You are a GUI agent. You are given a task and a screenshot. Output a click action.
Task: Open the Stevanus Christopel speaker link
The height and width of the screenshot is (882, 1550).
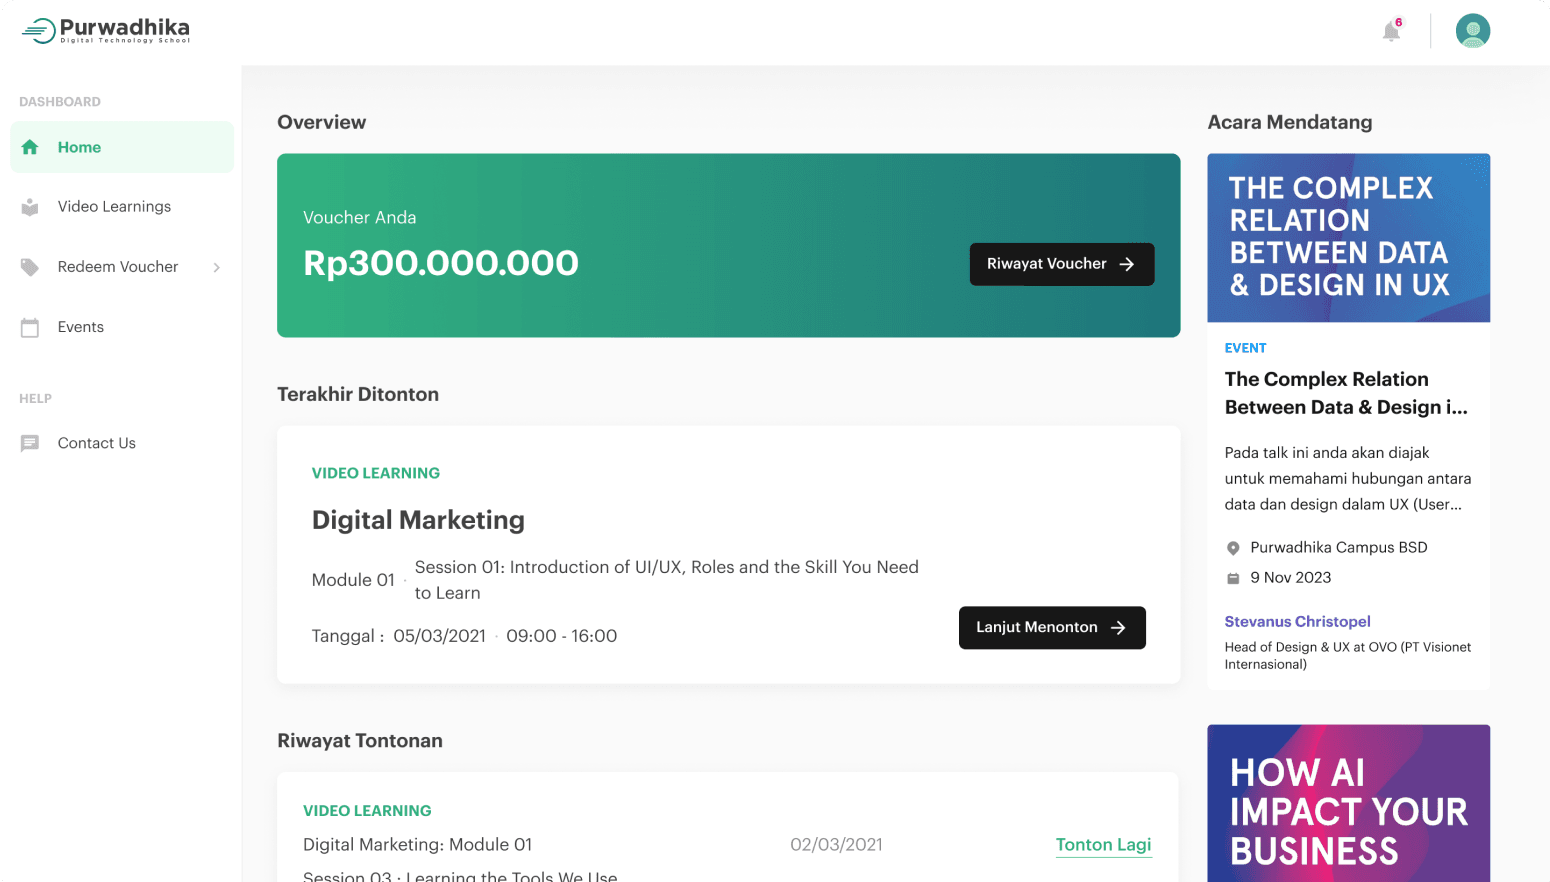pyautogui.click(x=1297, y=622)
